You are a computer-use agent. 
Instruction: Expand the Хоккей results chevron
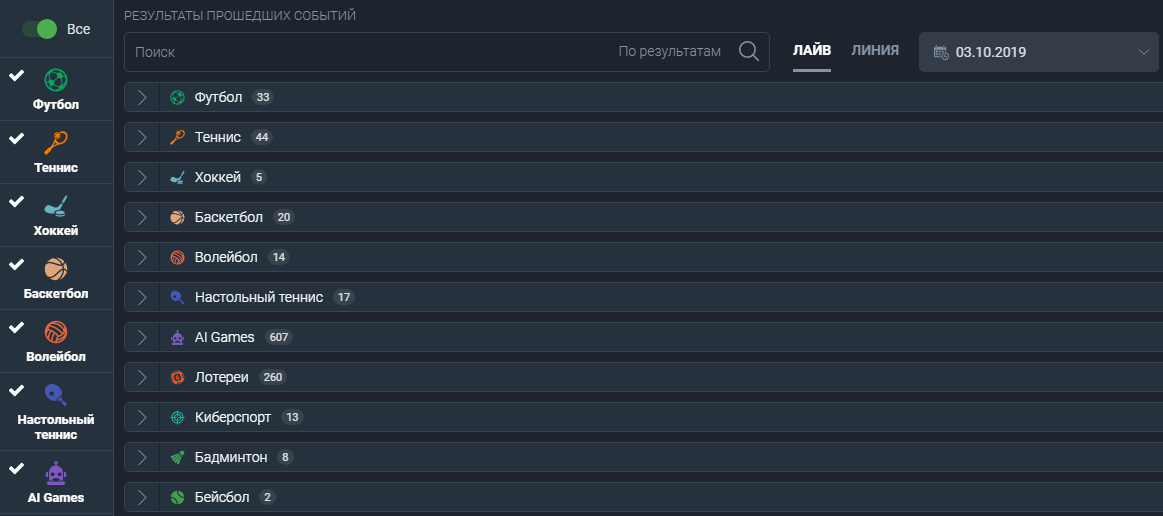tap(142, 177)
